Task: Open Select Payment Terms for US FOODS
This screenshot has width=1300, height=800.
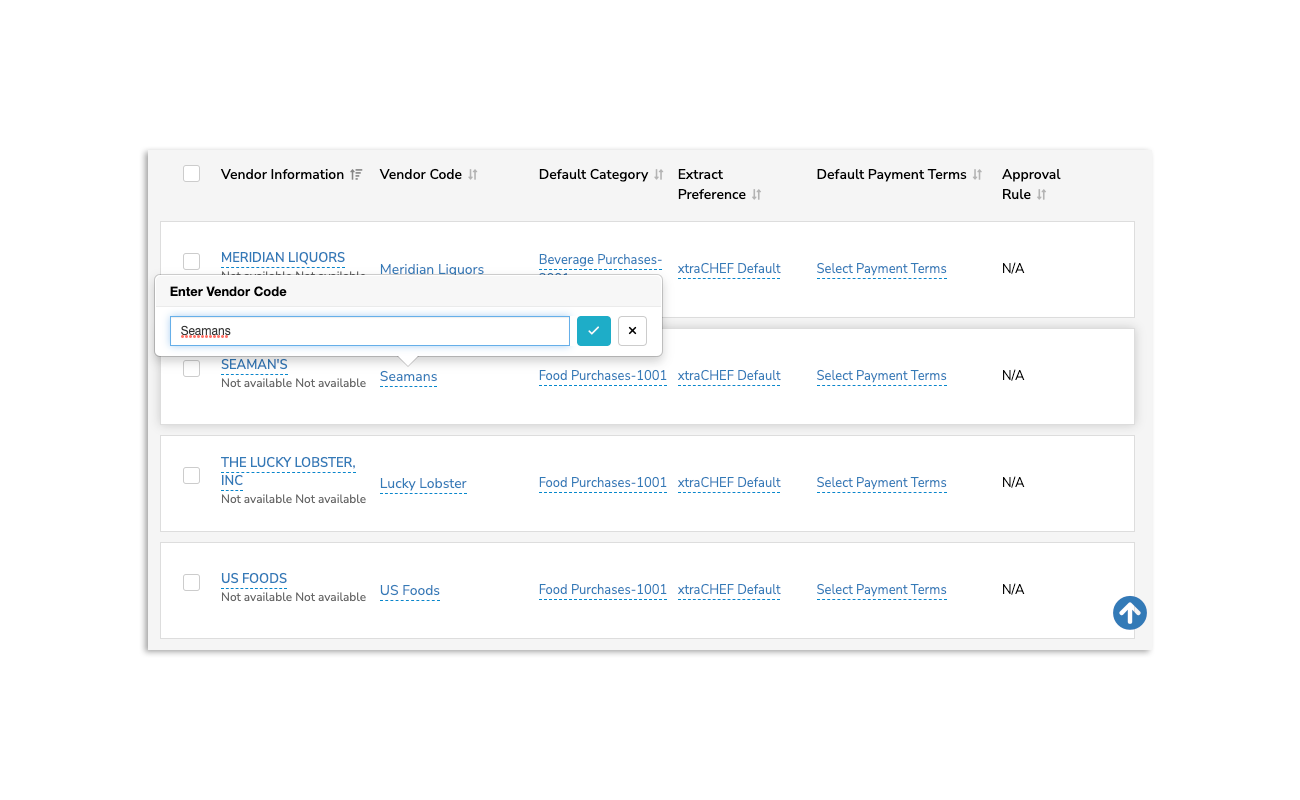Action: click(x=881, y=589)
